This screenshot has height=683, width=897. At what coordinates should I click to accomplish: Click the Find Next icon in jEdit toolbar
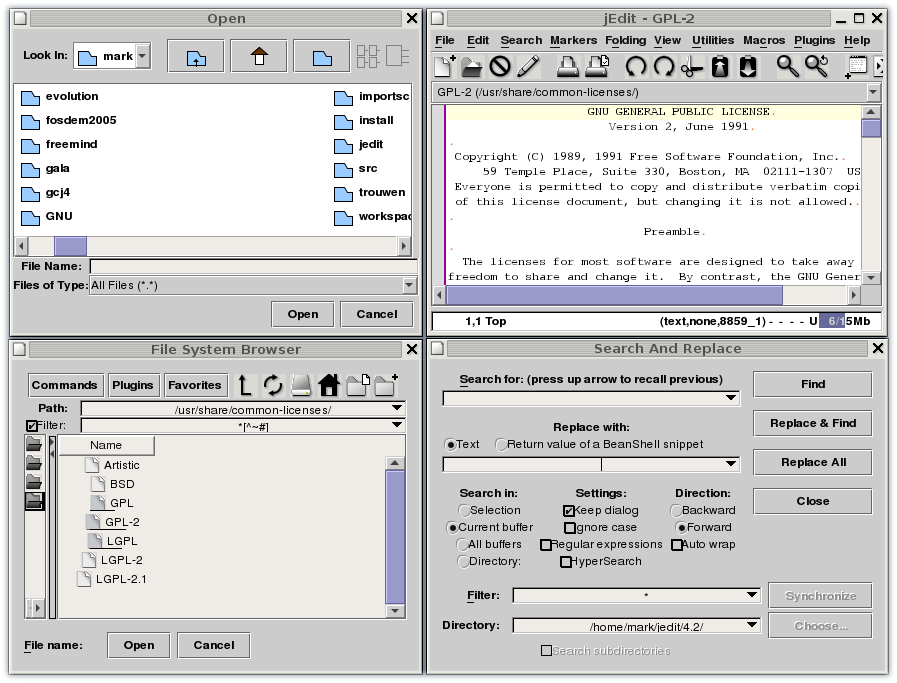point(817,66)
